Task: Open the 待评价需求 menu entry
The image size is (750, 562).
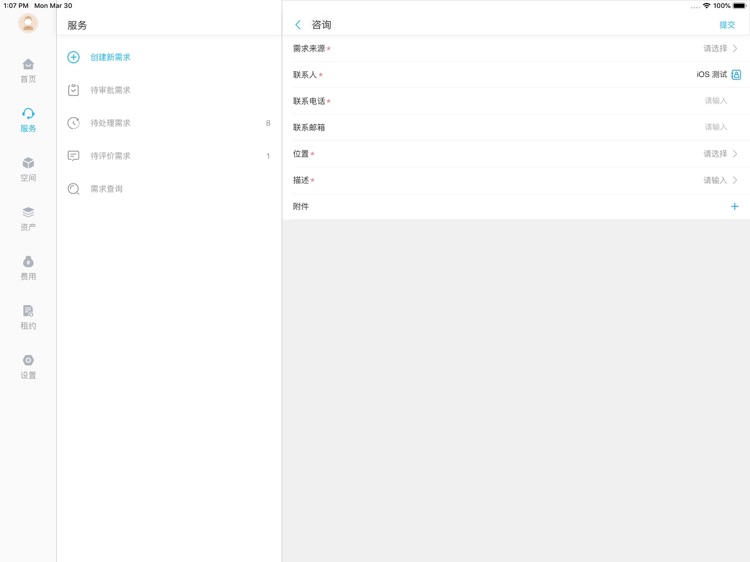Action: pyautogui.click(x=169, y=156)
